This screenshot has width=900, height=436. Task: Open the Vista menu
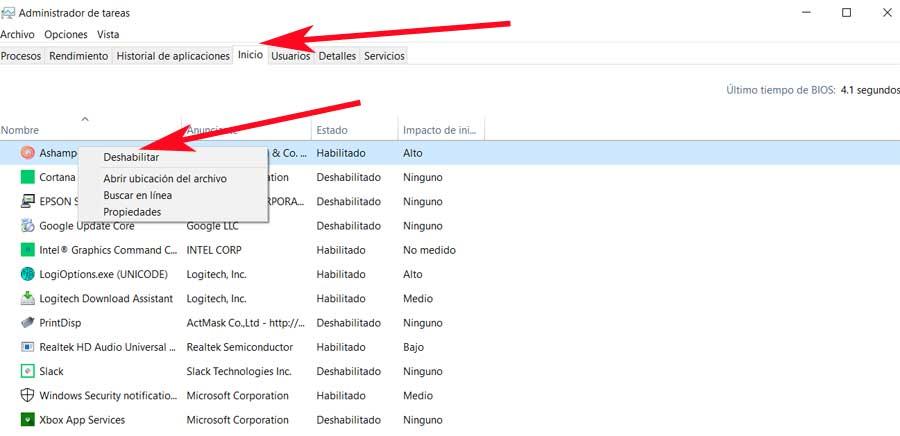108,34
